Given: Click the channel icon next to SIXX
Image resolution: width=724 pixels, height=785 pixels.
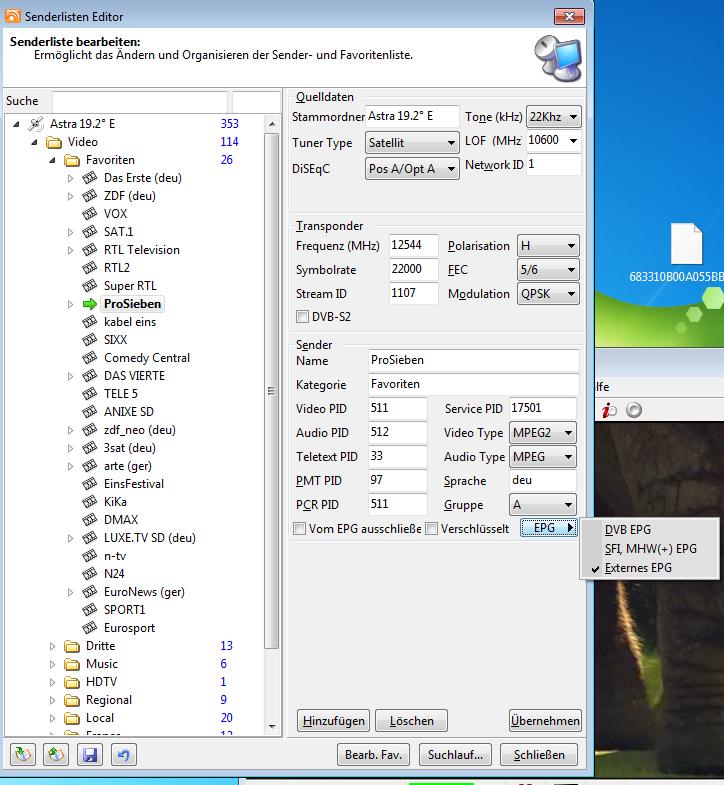Looking at the screenshot, I should (90, 340).
